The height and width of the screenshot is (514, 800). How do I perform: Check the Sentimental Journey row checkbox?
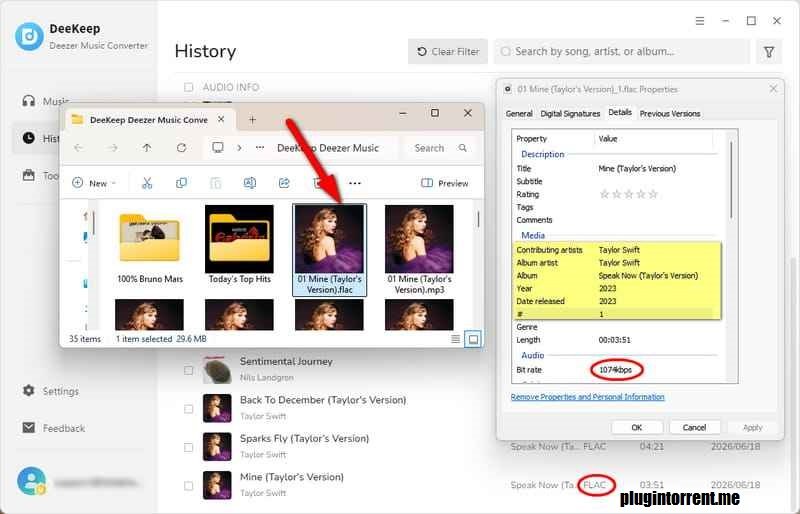pyautogui.click(x=188, y=370)
